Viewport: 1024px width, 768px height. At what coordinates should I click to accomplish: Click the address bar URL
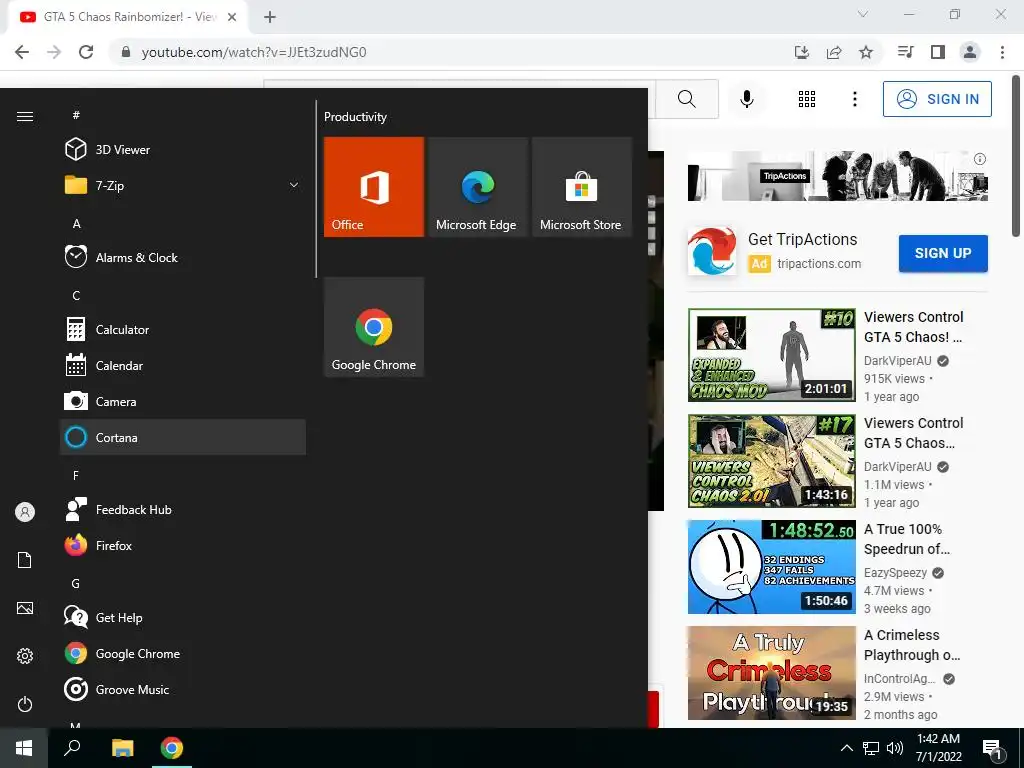tap(254, 52)
